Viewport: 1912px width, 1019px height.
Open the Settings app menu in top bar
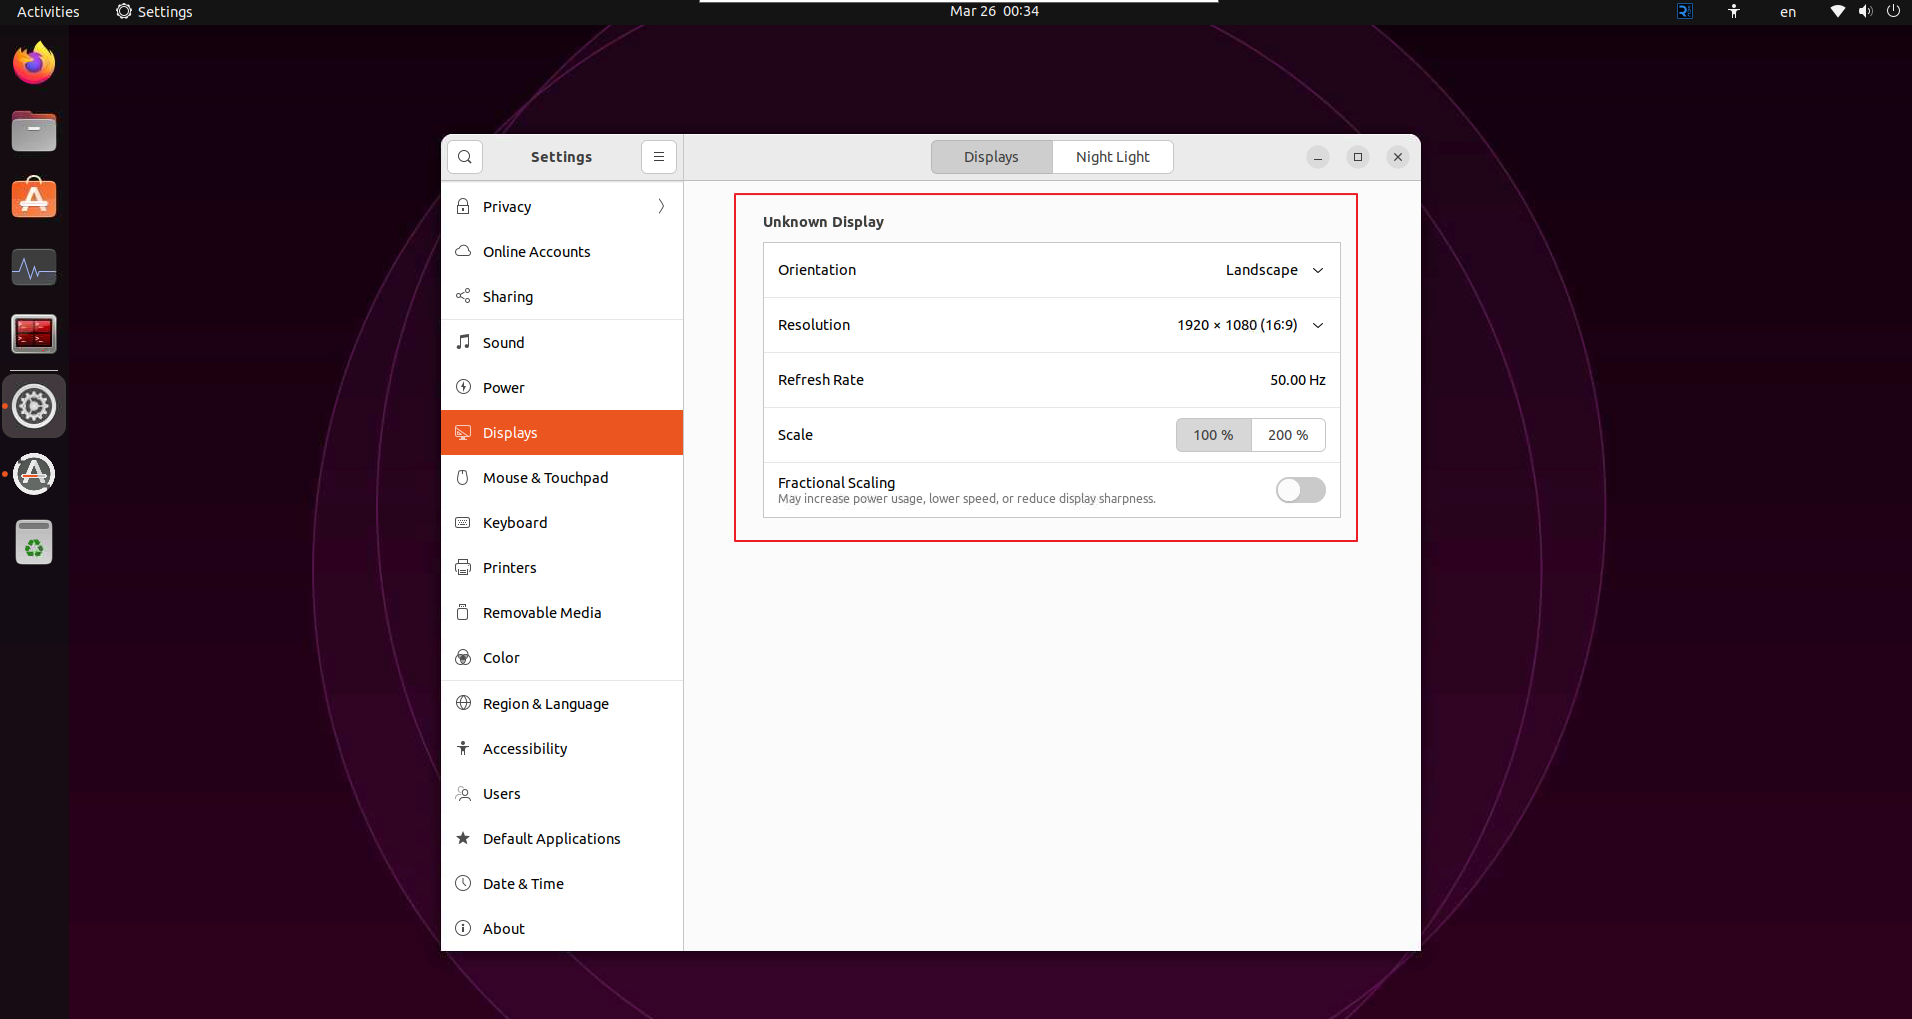154,12
